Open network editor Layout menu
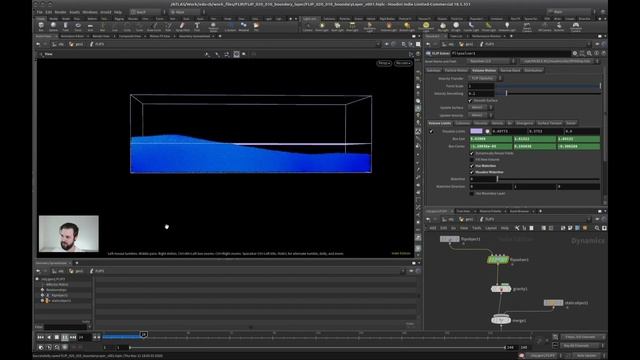 click(491, 228)
